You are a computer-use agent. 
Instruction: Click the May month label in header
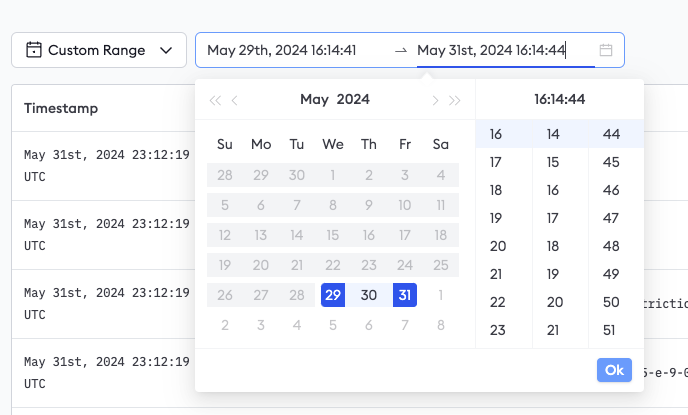coord(314,99)
